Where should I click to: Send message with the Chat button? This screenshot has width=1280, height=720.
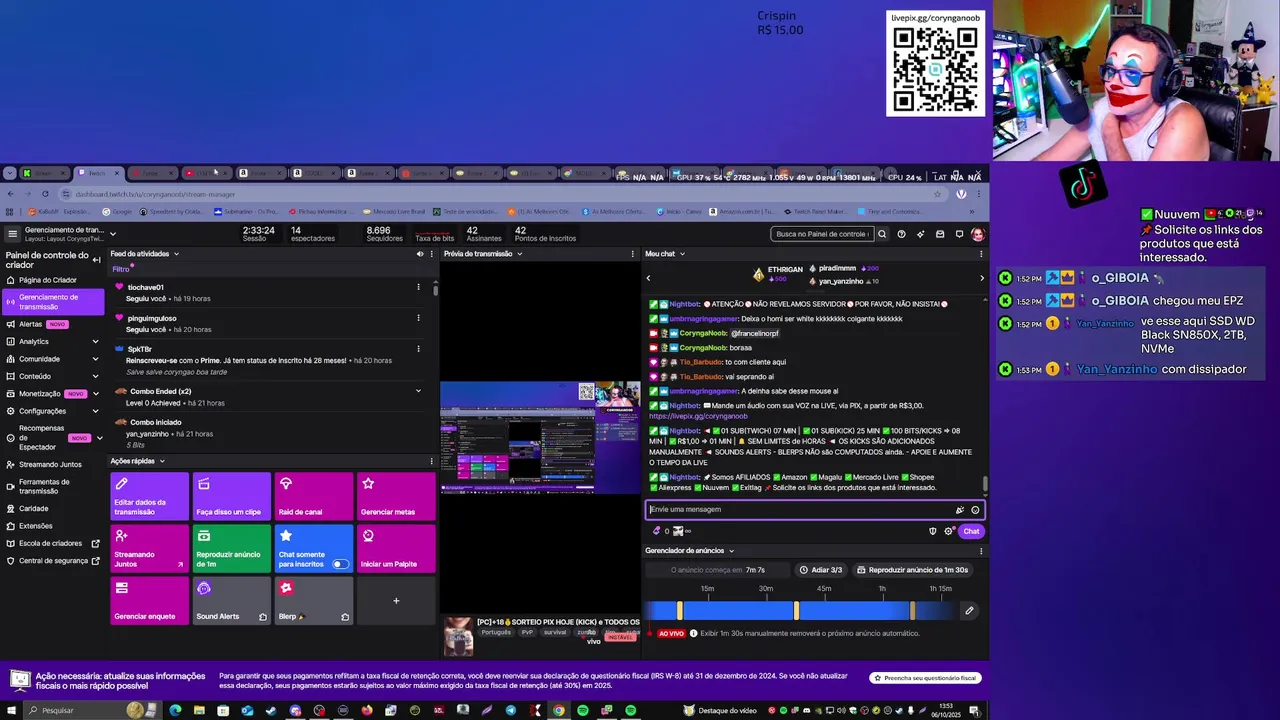click(x=971, y=531)
